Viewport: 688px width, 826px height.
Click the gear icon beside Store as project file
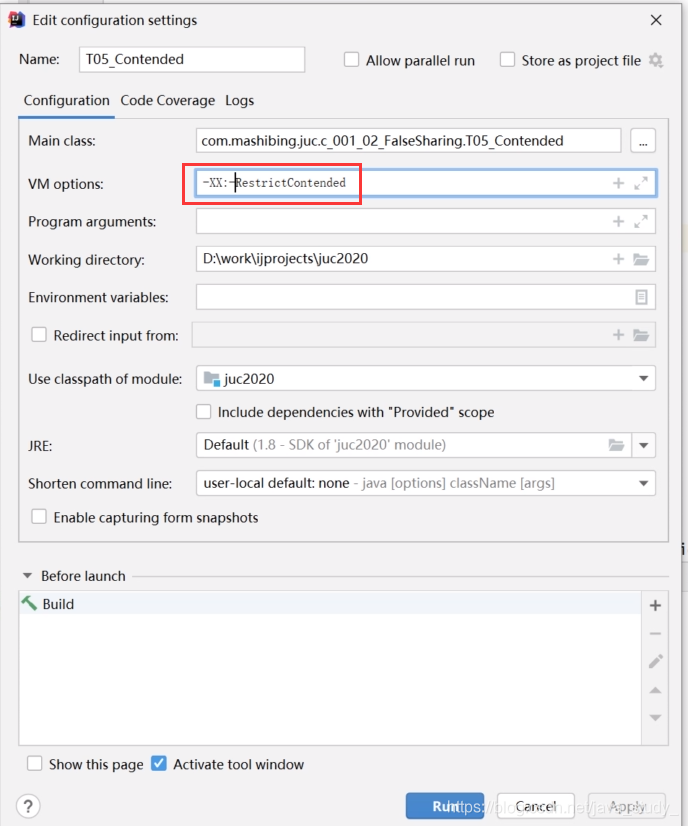click(x=656, y=60)
